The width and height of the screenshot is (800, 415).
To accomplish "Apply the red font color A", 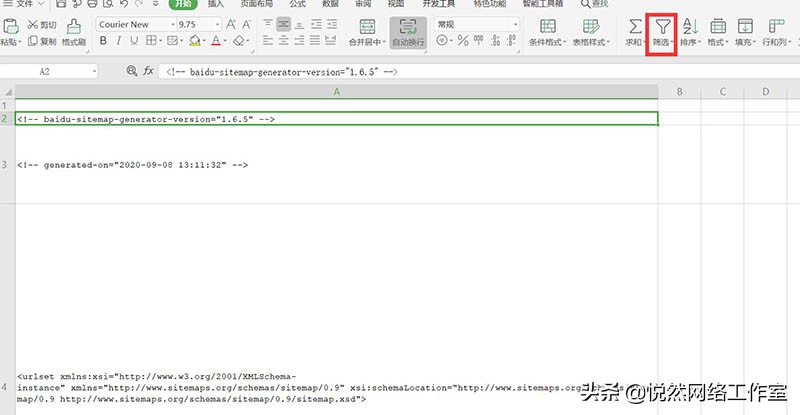I will coord(216,40).
